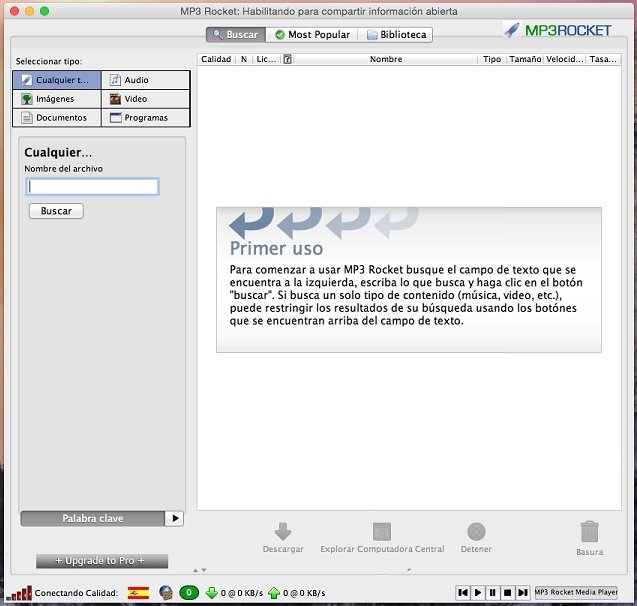Click the download rate 0 @ 0 KB/s text
The height and width of the screenshot is (606, 637).
(242, 593)
